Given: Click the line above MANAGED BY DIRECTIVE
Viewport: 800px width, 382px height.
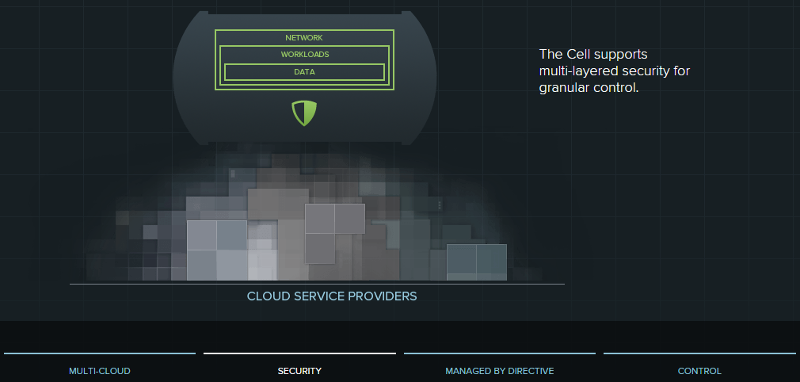Looking at the screenshot, I should tap(499, 353).
